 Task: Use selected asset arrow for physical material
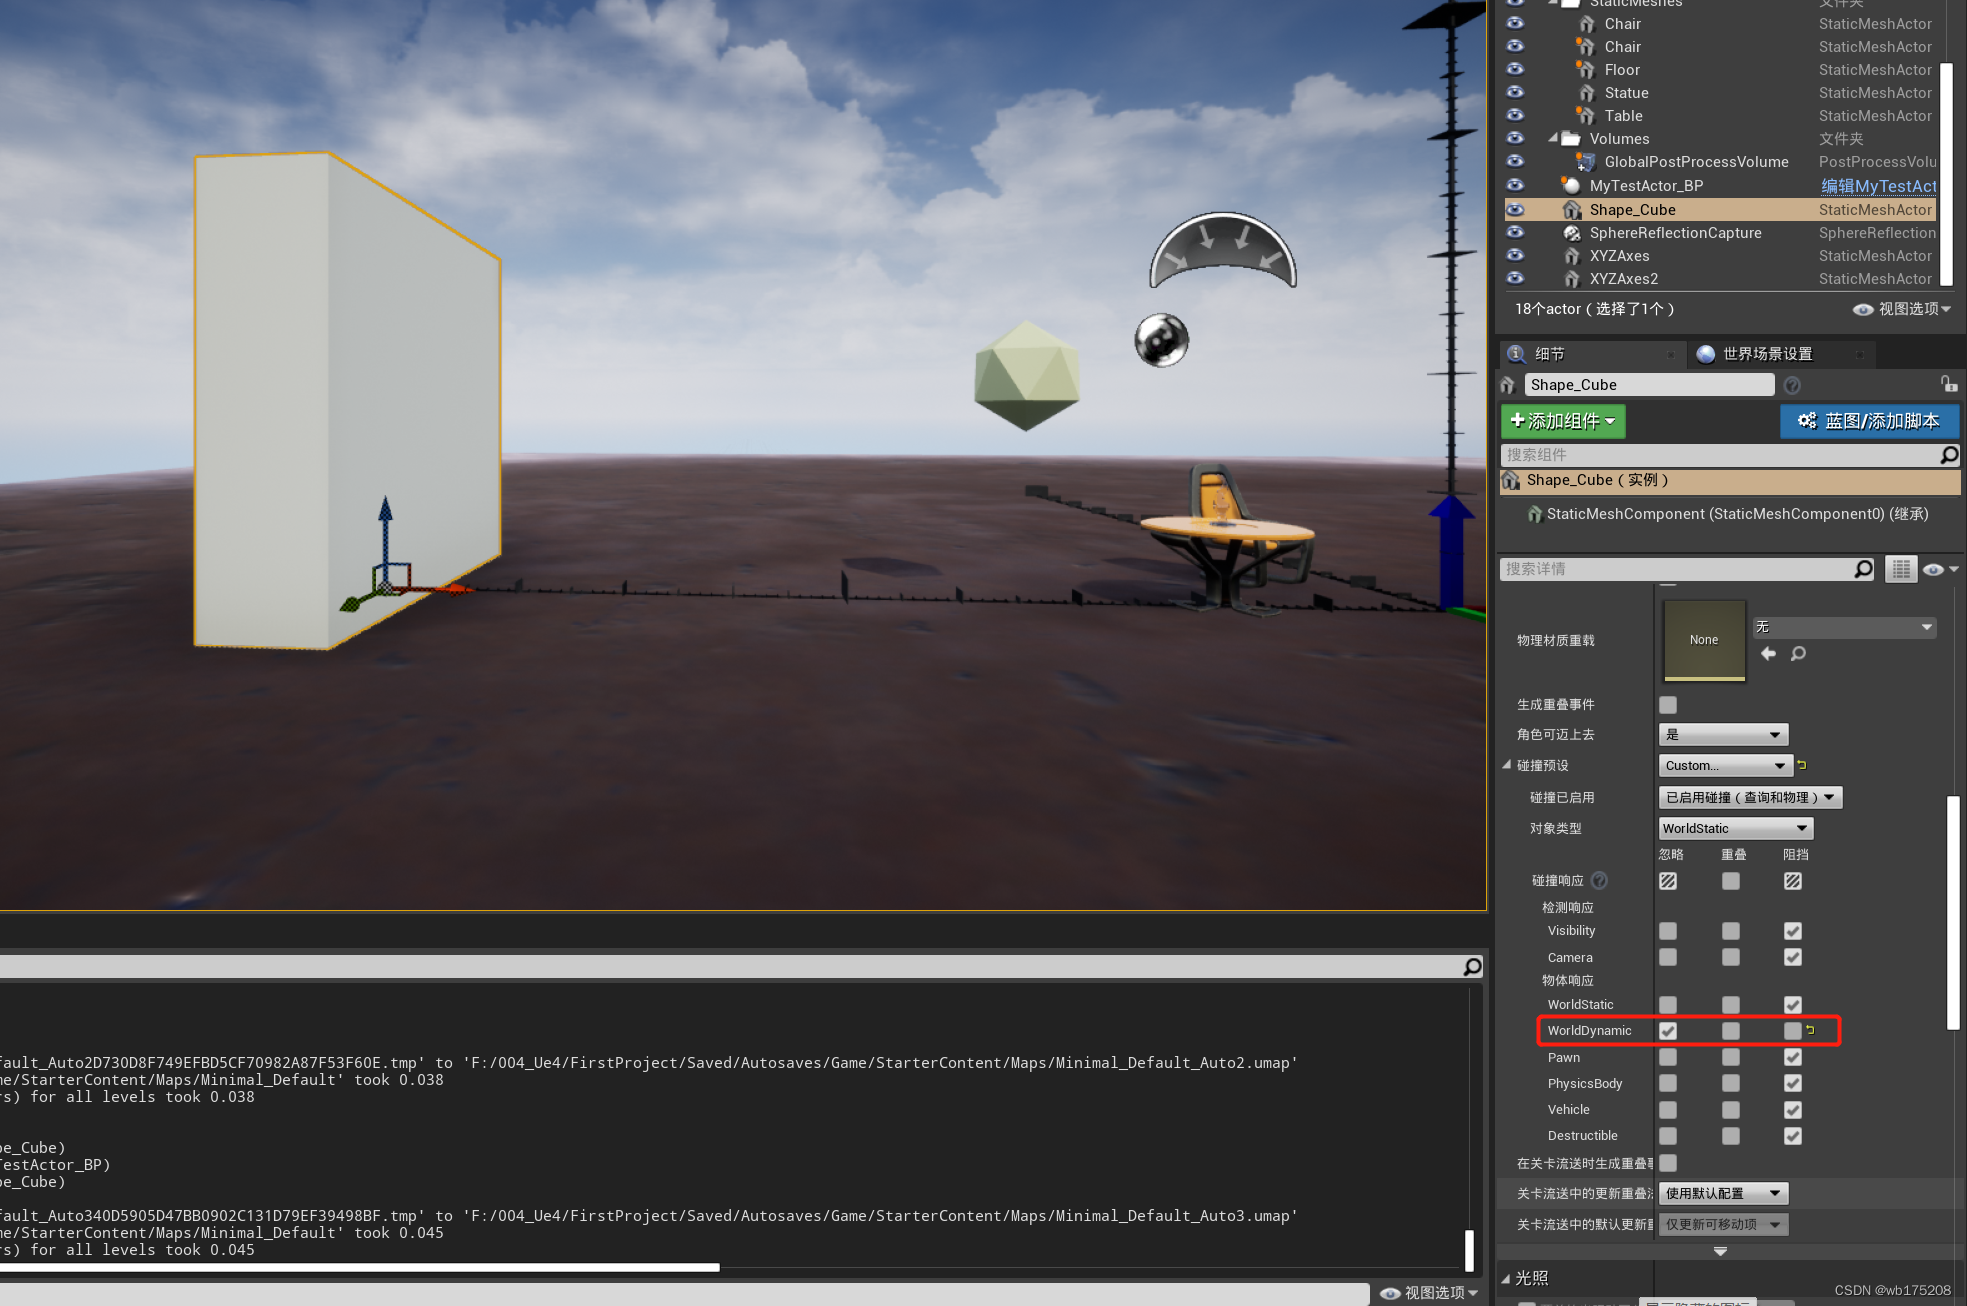coord(1768,653)
